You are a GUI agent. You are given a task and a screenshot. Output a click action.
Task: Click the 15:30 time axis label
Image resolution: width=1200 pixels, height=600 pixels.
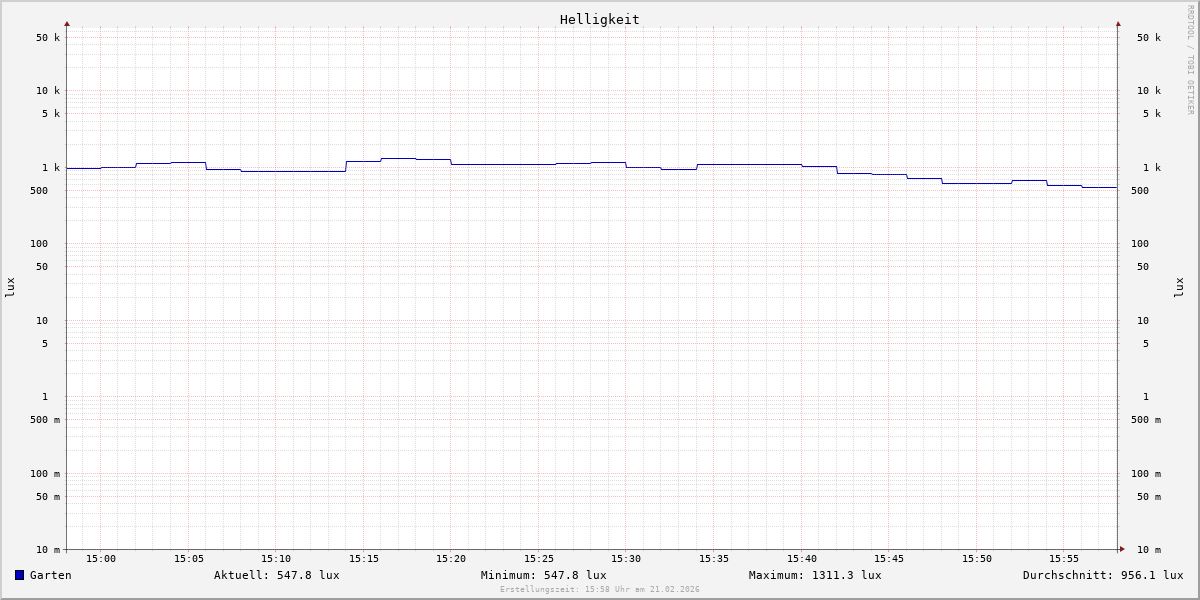click(626, 558)
